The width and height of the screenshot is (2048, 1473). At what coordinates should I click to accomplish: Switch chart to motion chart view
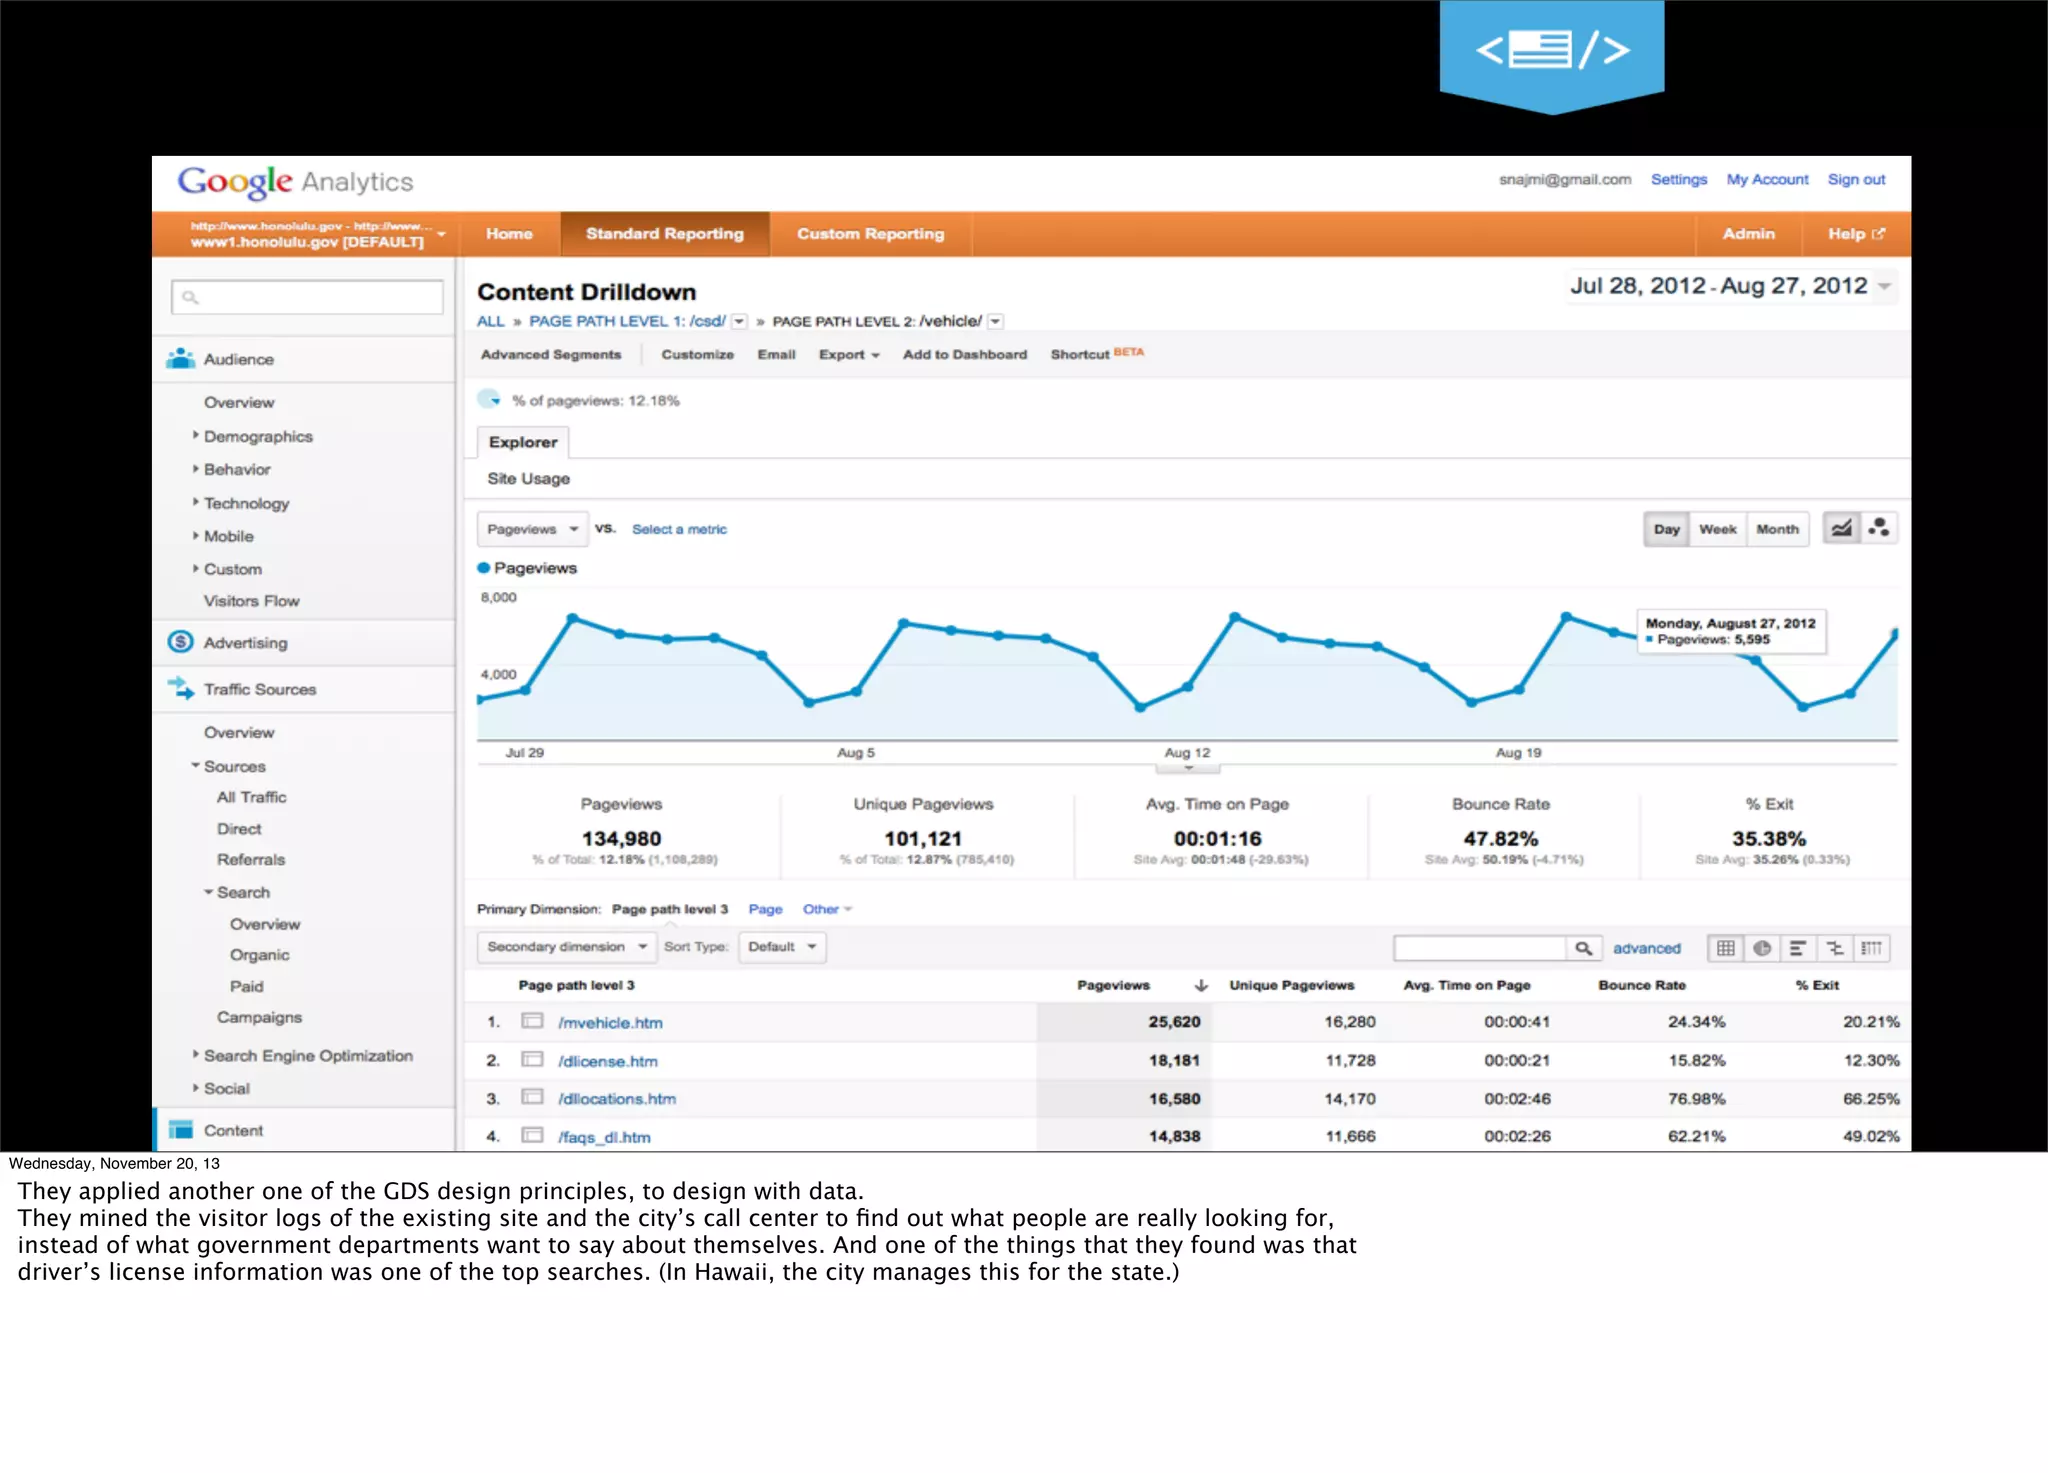pyautogui.click(x=1879, y=528)
